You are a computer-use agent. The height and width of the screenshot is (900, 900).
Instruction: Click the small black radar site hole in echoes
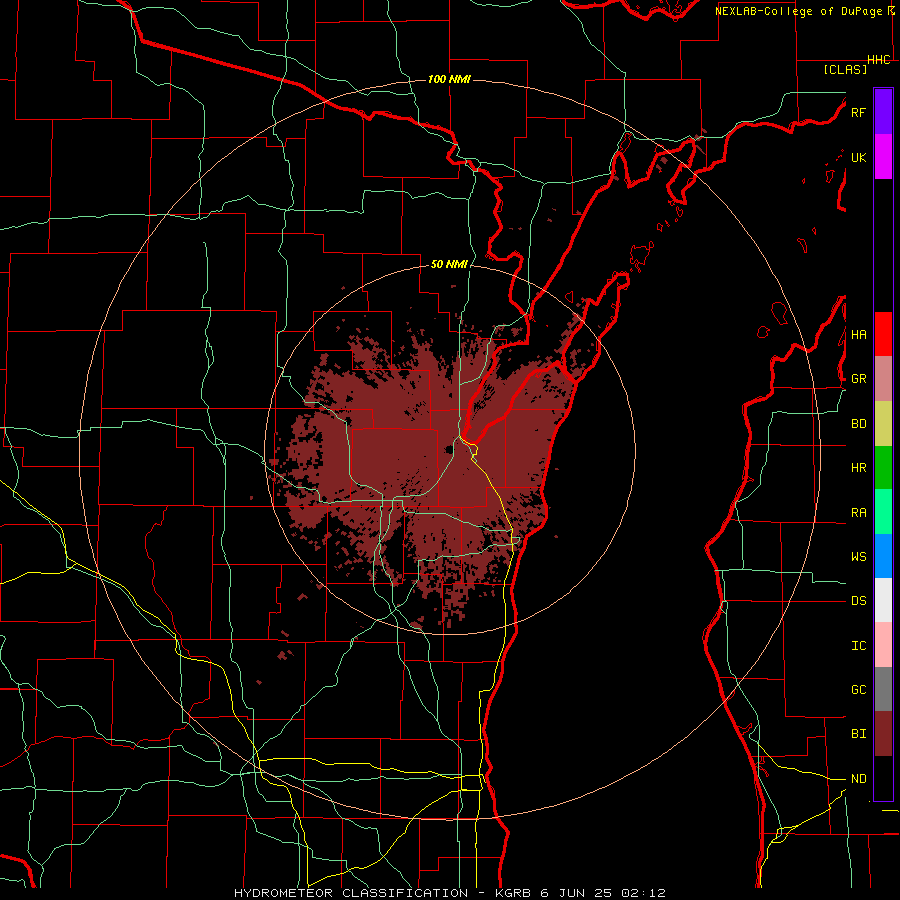(x=449, y=449)
